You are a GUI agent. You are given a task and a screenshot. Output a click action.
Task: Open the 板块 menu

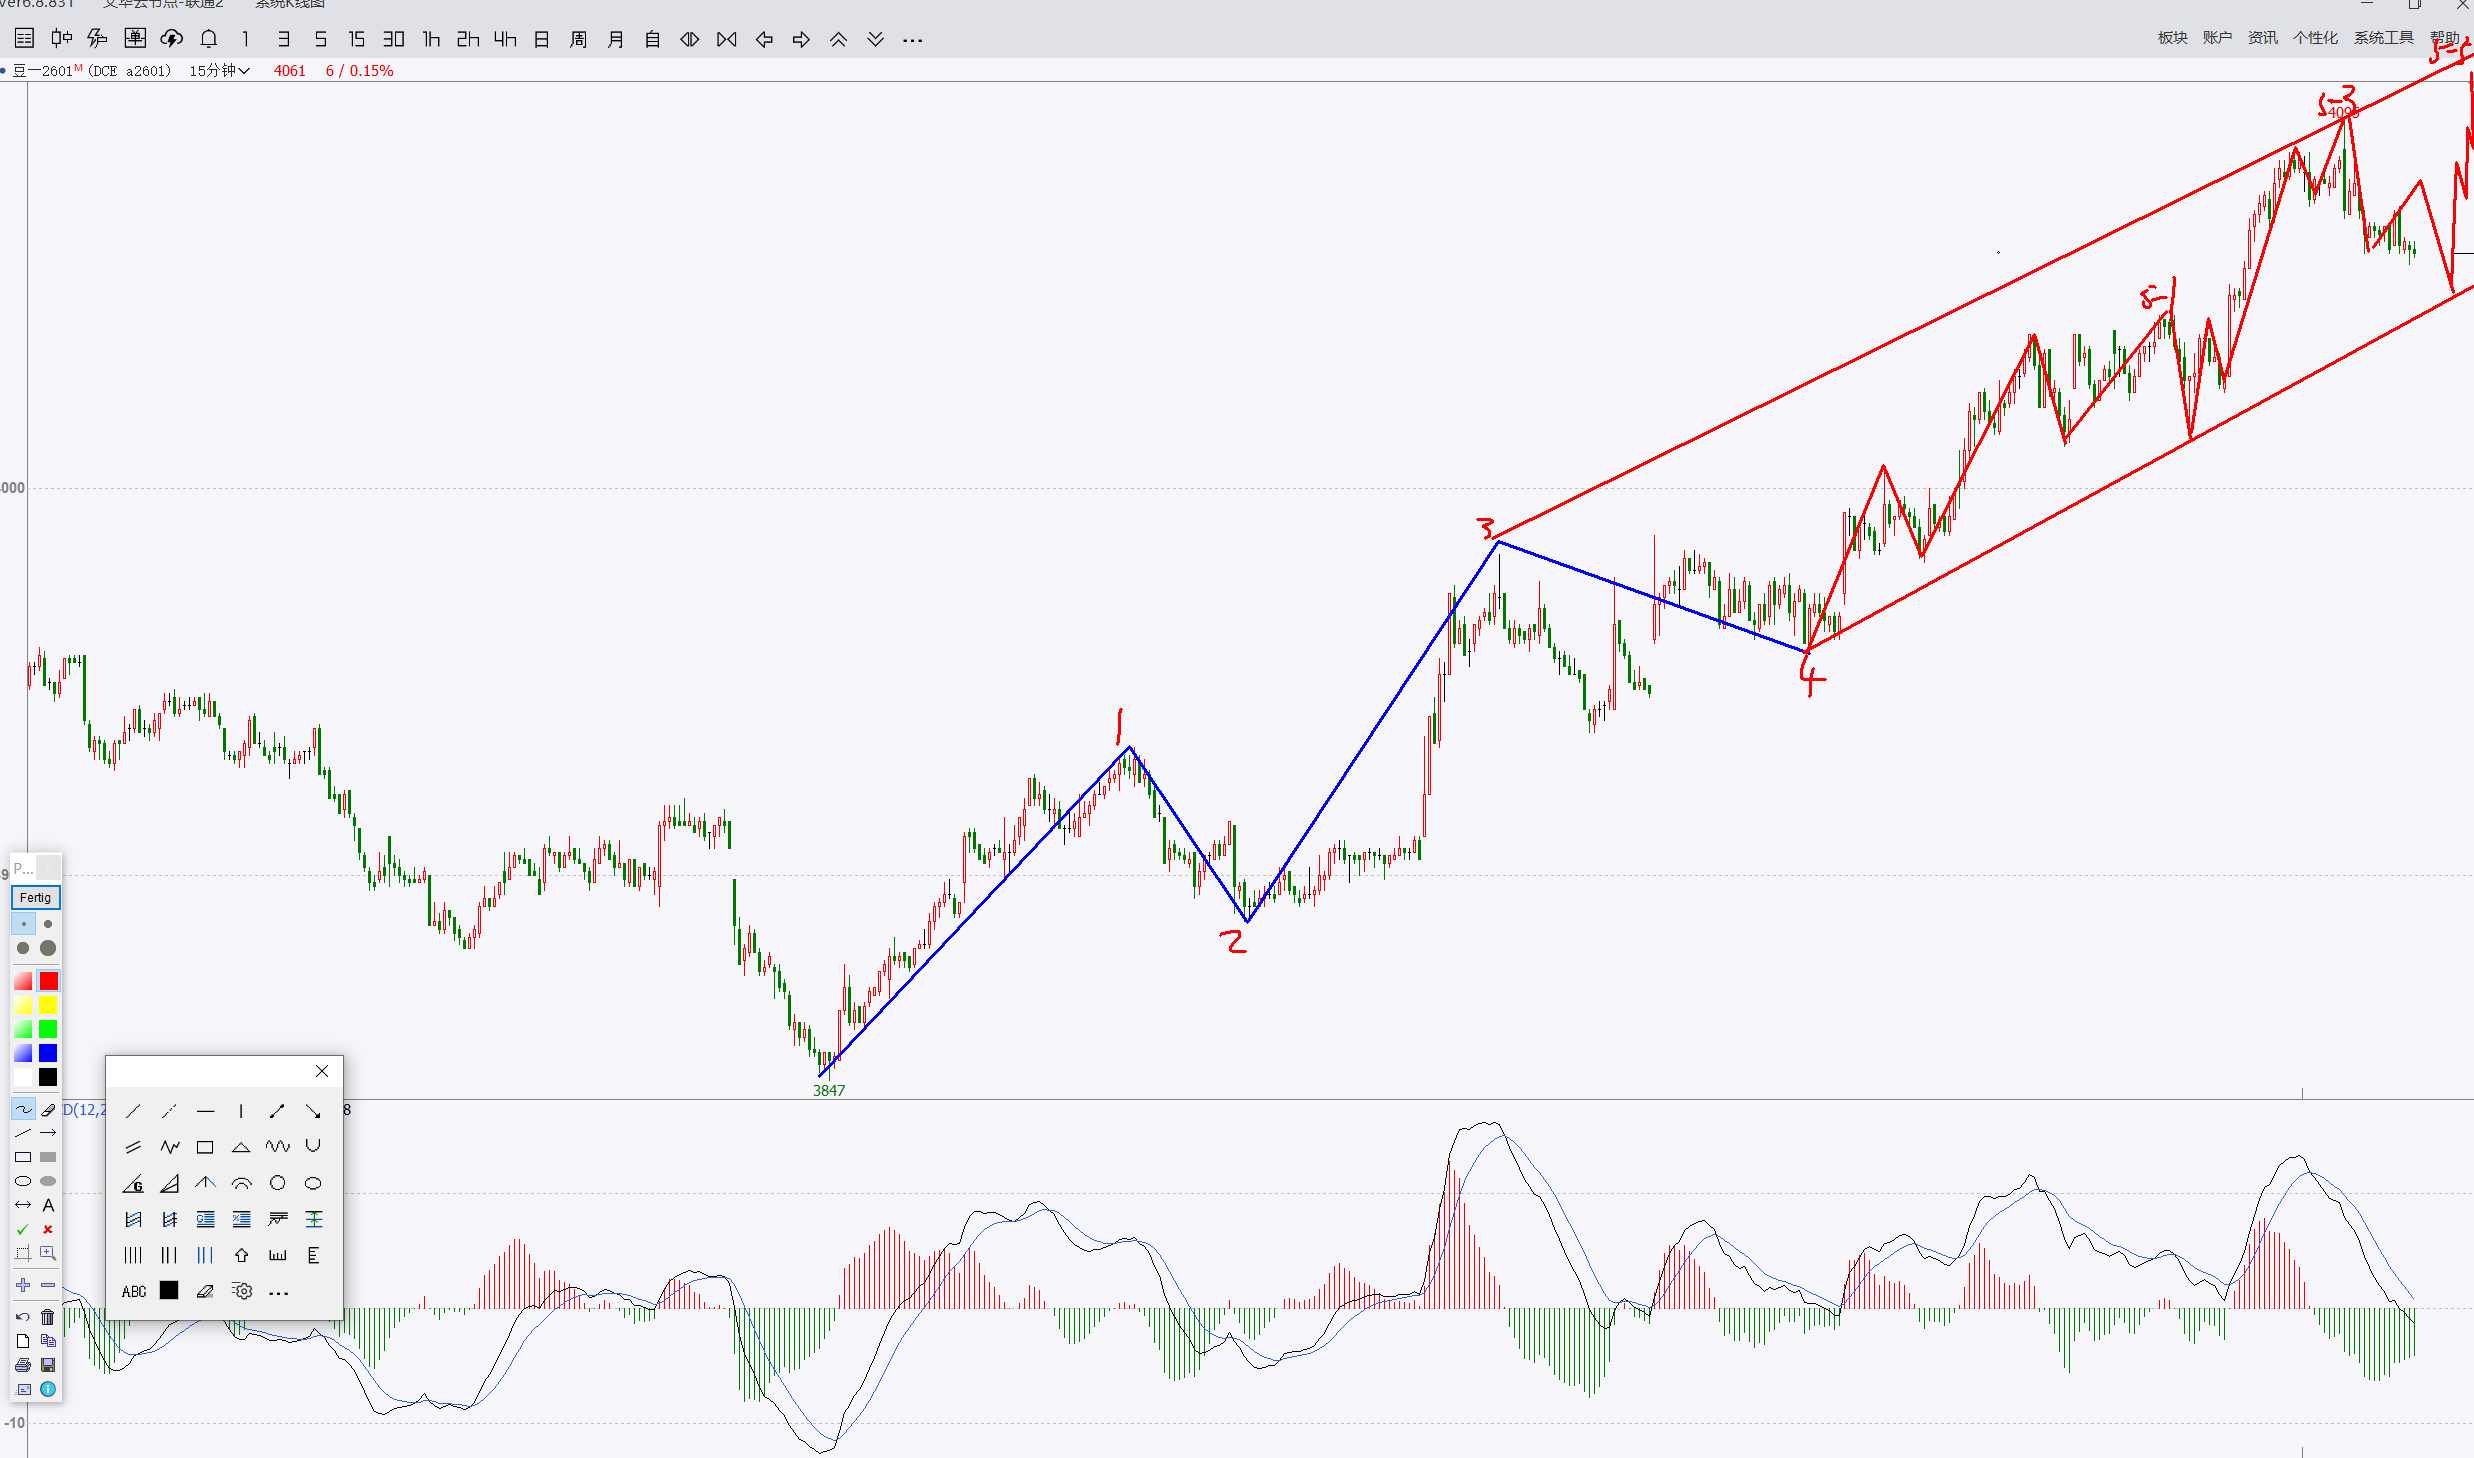2172,38
